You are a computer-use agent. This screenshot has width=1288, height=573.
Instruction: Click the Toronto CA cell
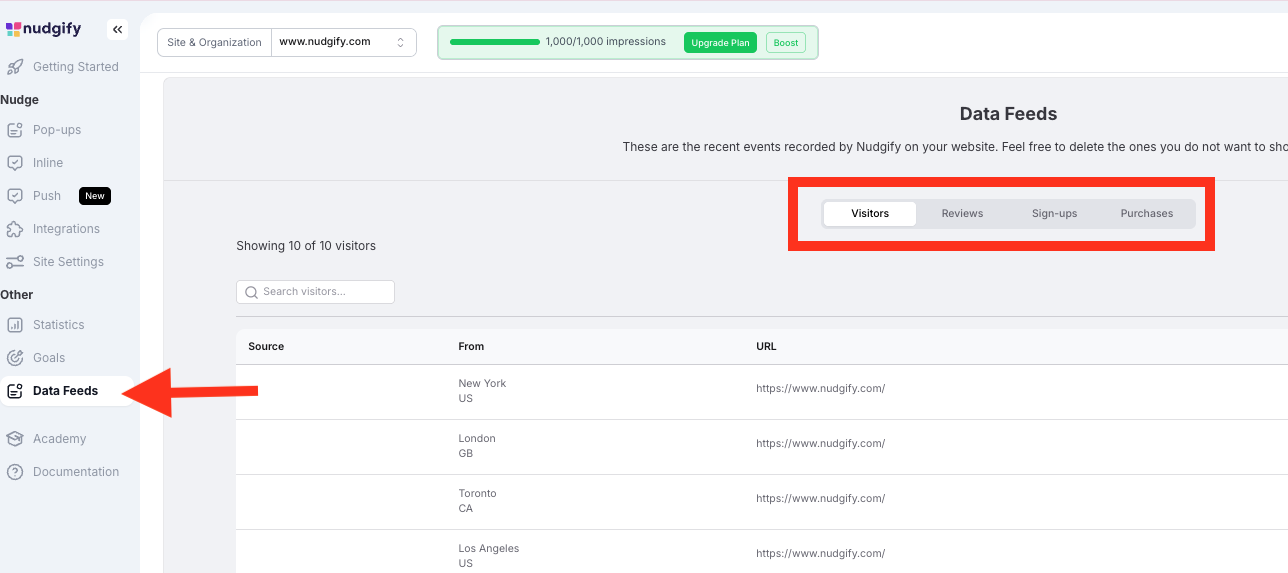477,501
